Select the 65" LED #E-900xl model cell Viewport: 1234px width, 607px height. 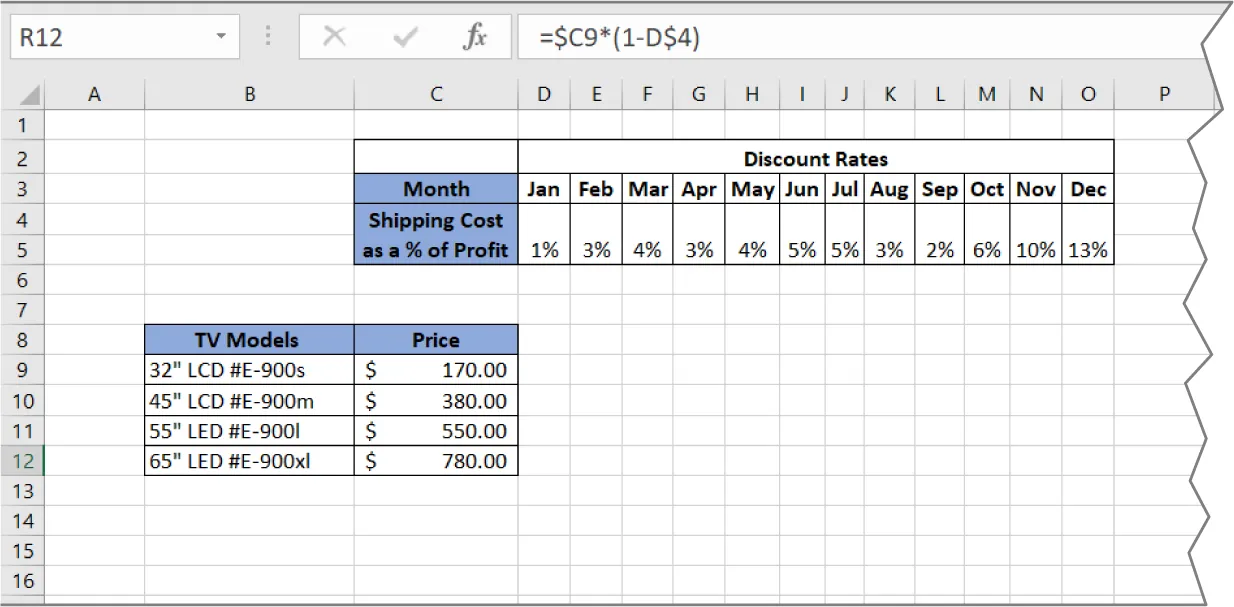point(249,461)
